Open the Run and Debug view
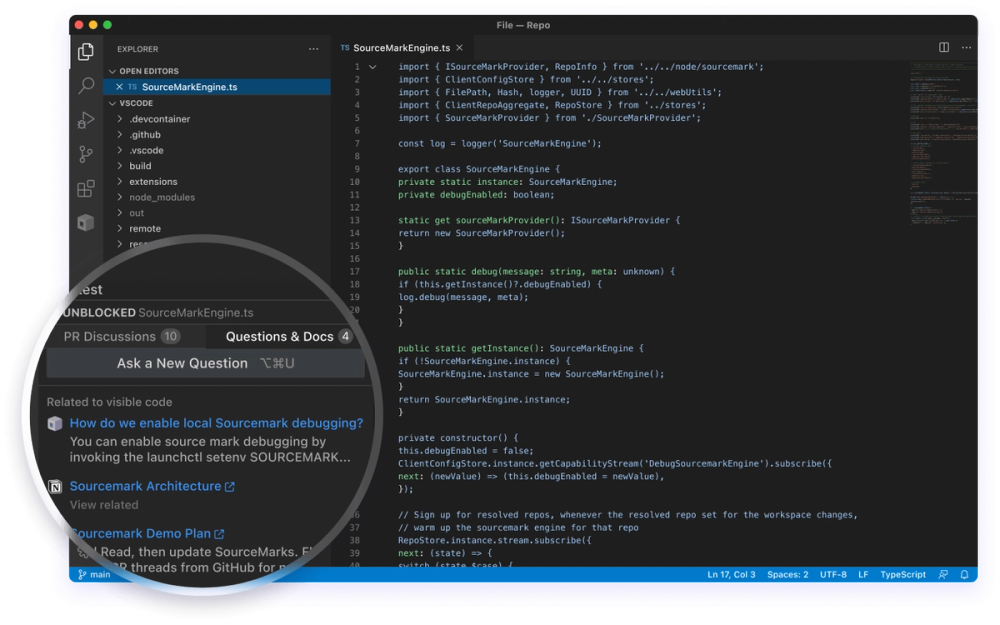 (x=85, y=120)
